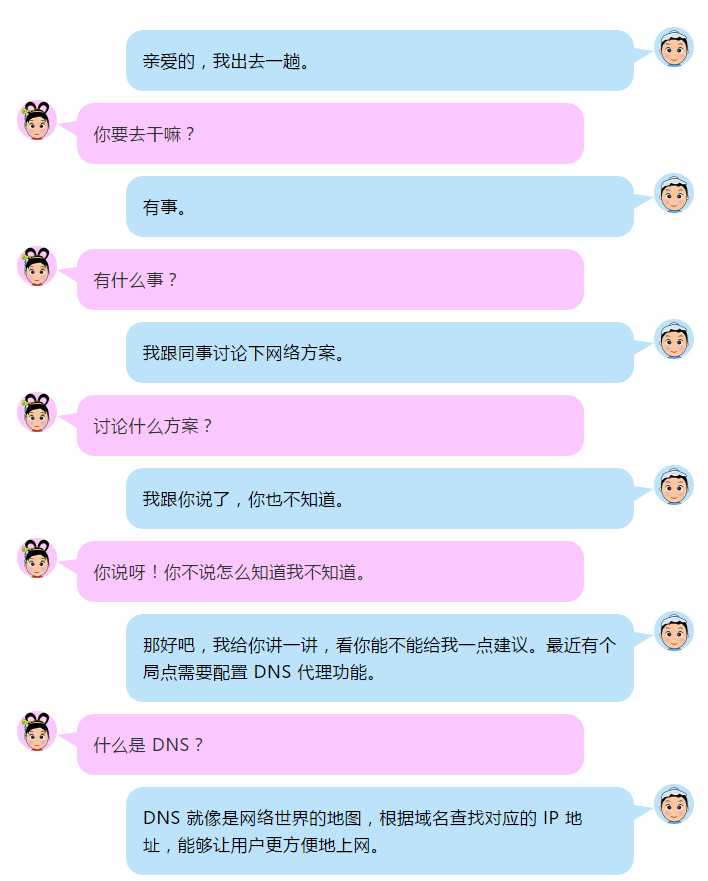Click the blue bubble "亲爱的，我出去一趟。"

[x=380, y=61]
